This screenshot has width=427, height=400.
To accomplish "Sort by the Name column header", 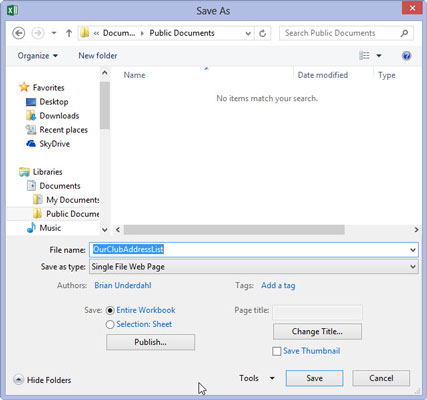I will tap(134, 75).
